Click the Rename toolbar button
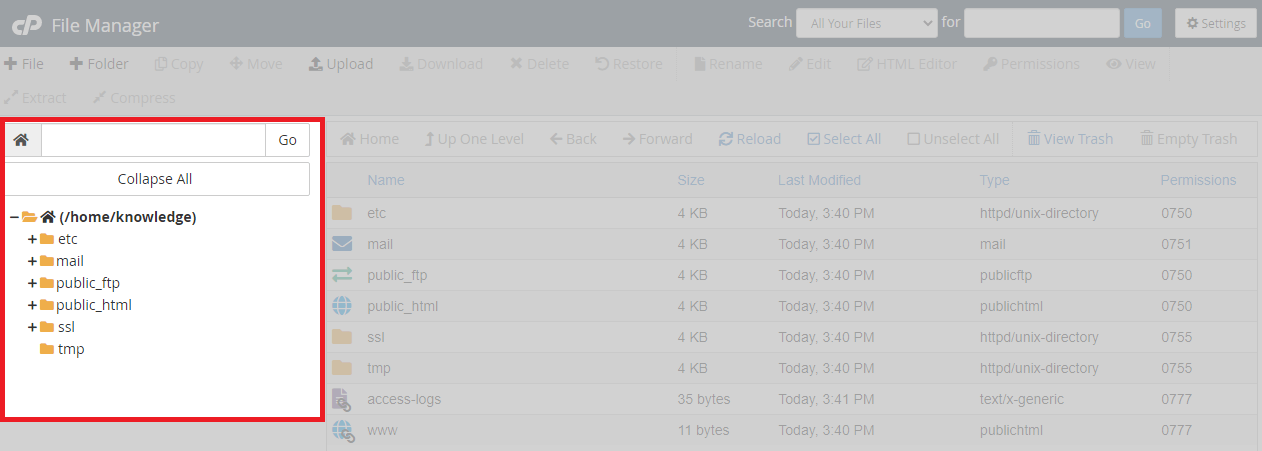 coord(728,64)
